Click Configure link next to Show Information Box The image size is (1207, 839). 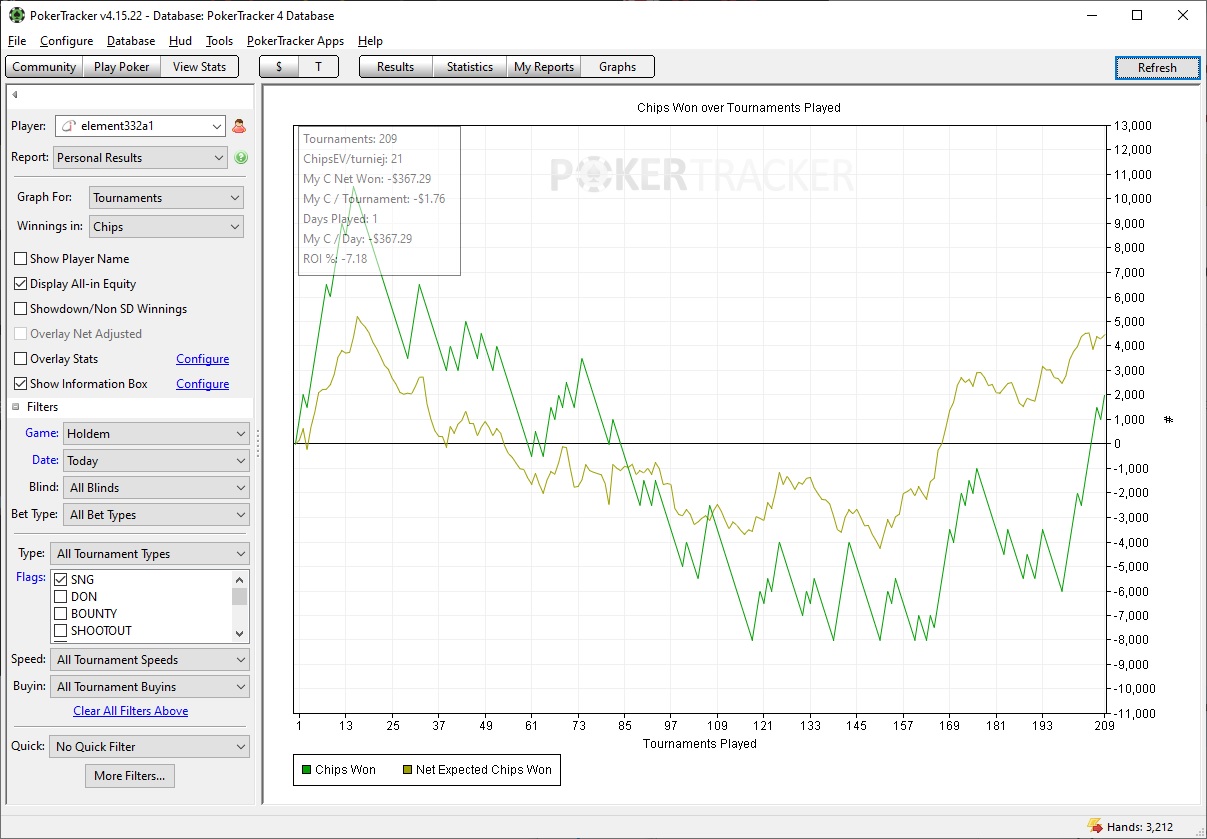(x=203, y=384)
